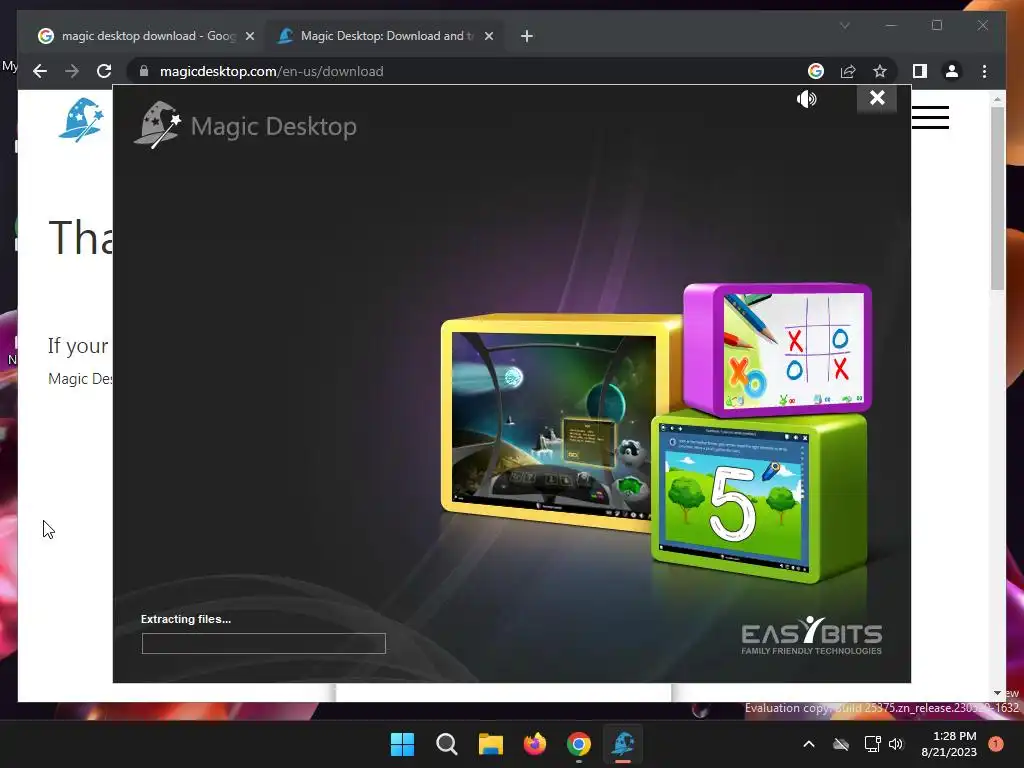View site information via the lock icon
This screenshot has height=768, width=1024.
click(x=144, y=71)
